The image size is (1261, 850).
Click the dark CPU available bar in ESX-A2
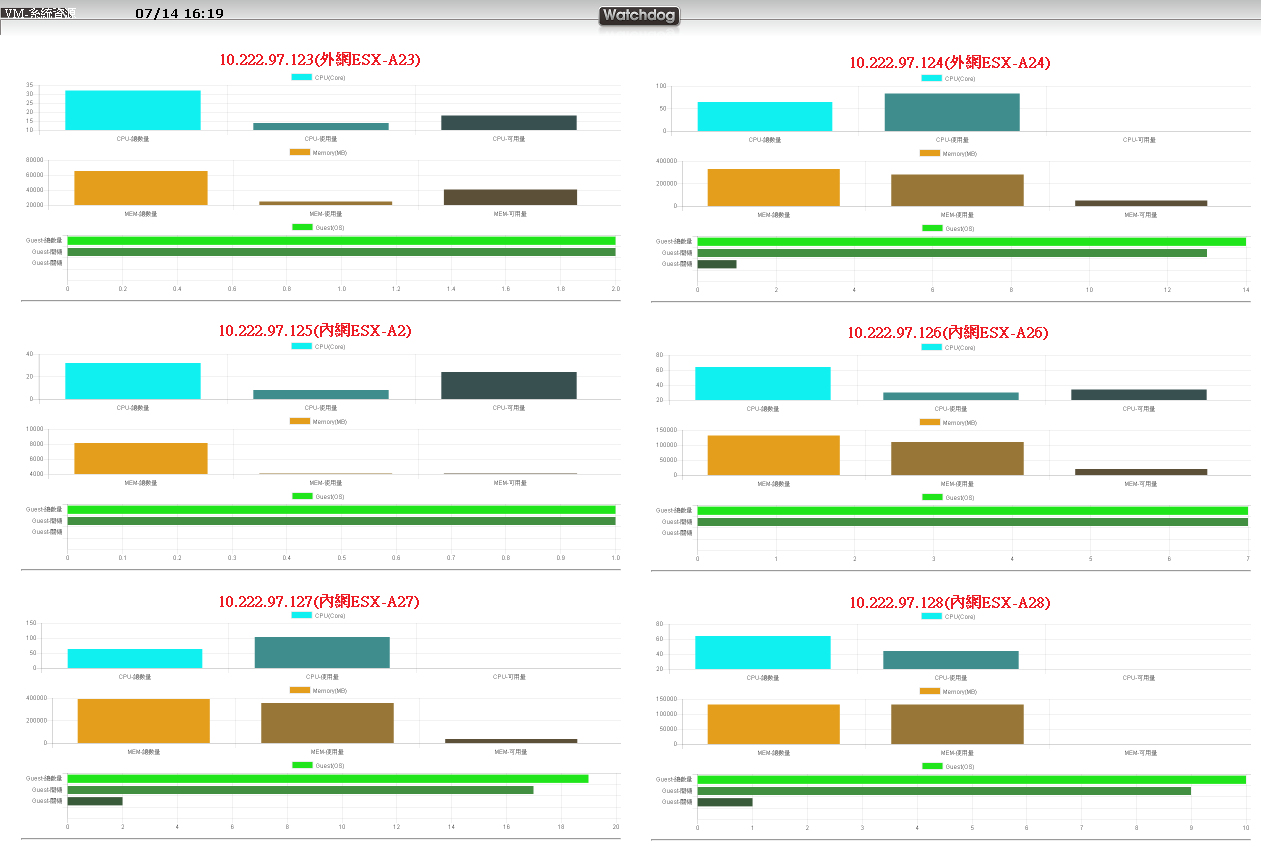click(x=509, y=386)
